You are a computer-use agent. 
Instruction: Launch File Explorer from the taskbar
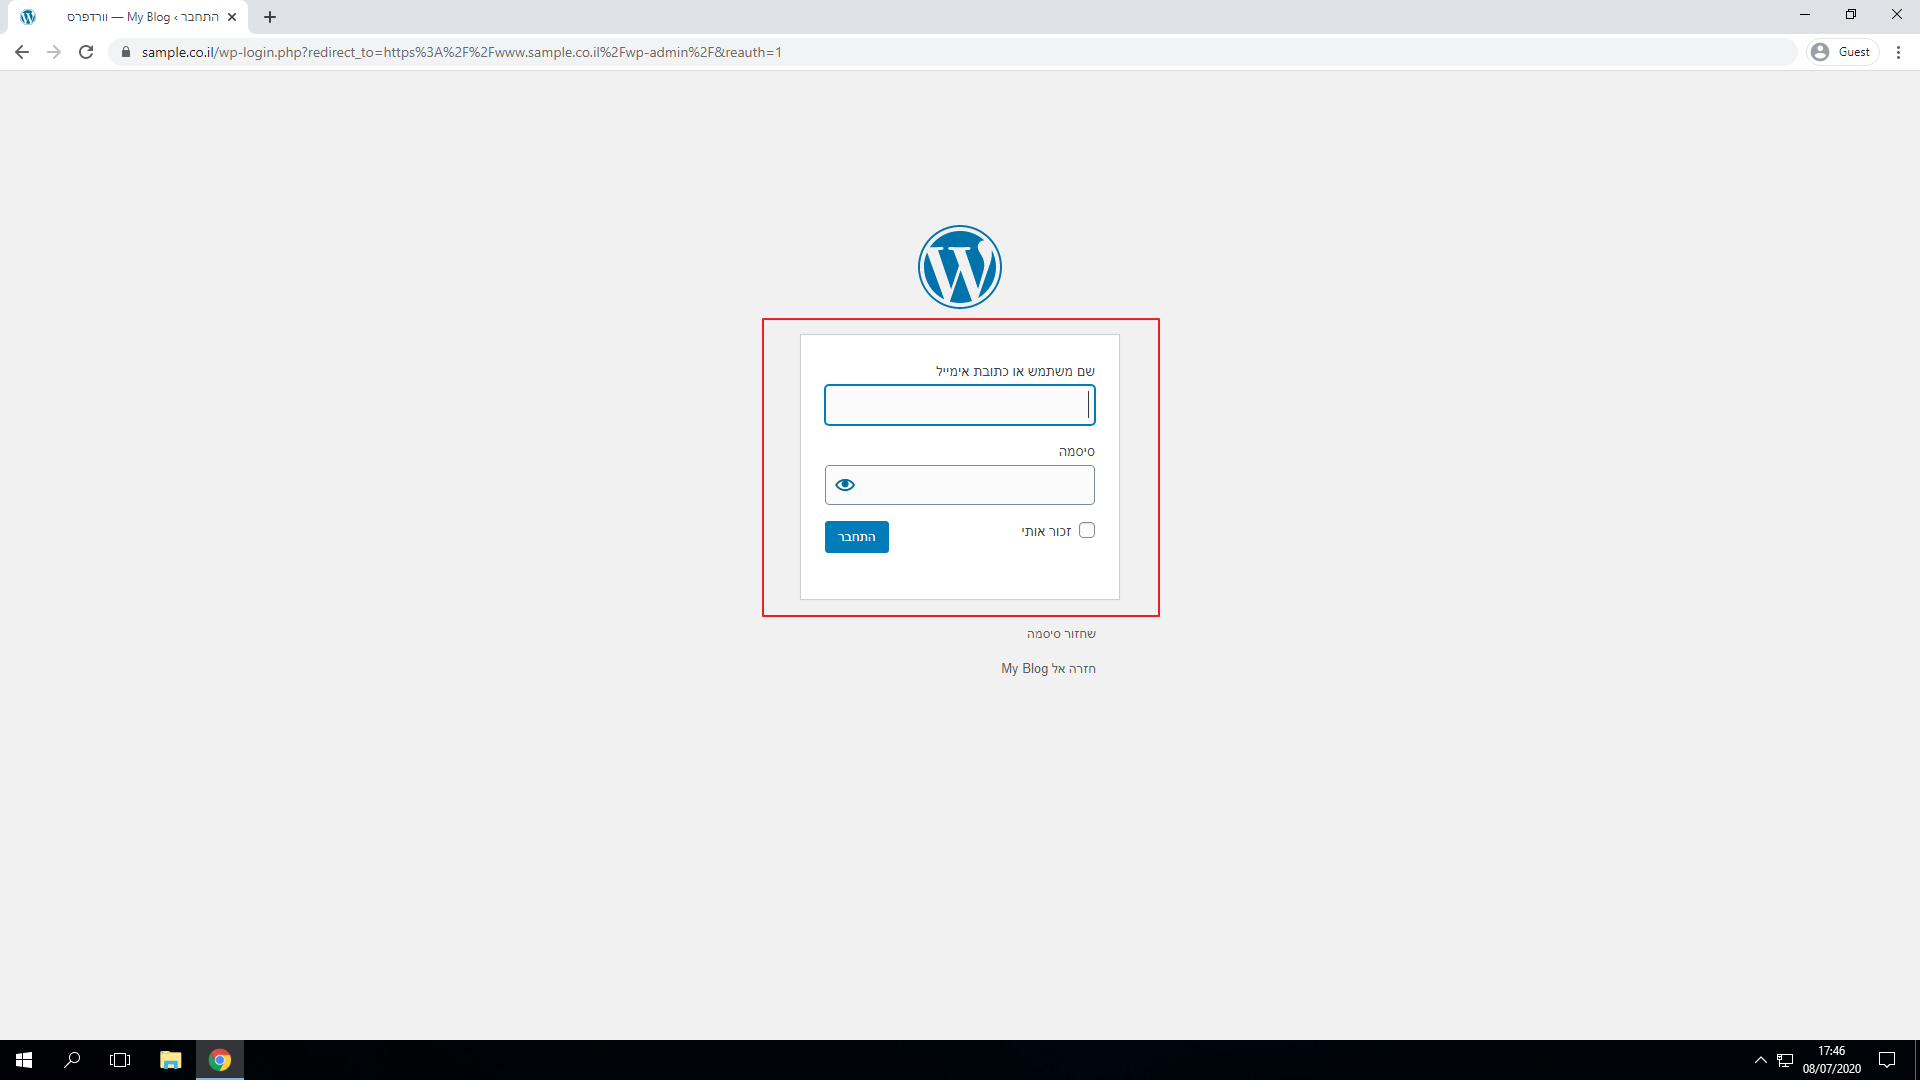click(x=170, y=1060)
